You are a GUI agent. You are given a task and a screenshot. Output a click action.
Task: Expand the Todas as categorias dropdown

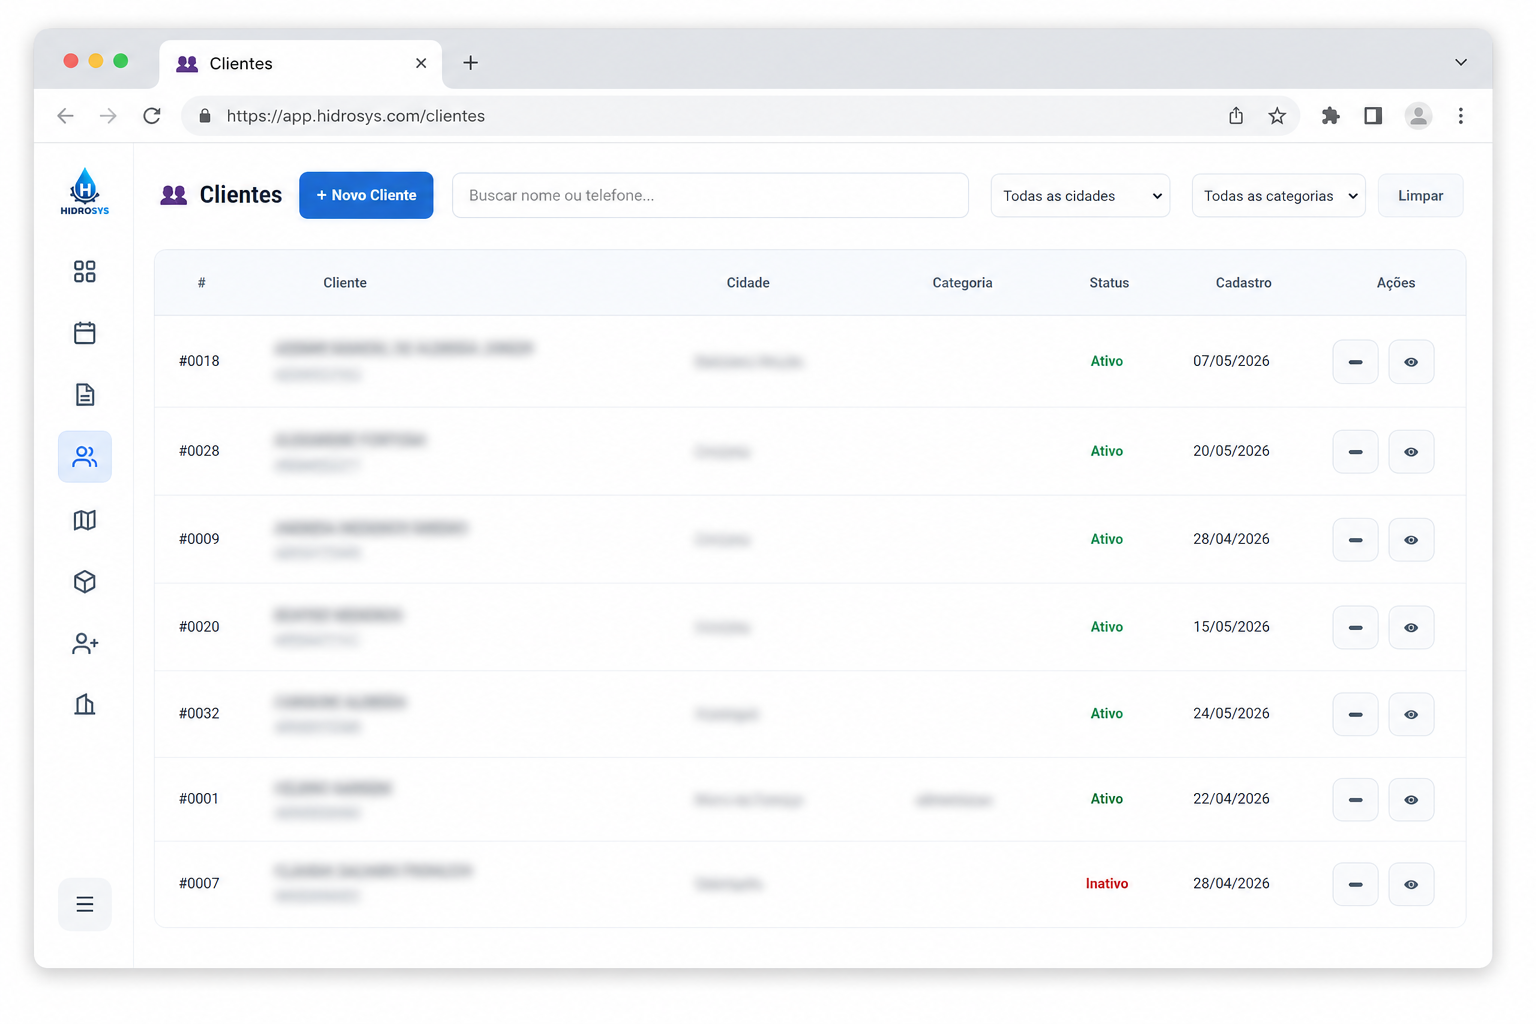pyautogui.click(x=1278, y=196)
